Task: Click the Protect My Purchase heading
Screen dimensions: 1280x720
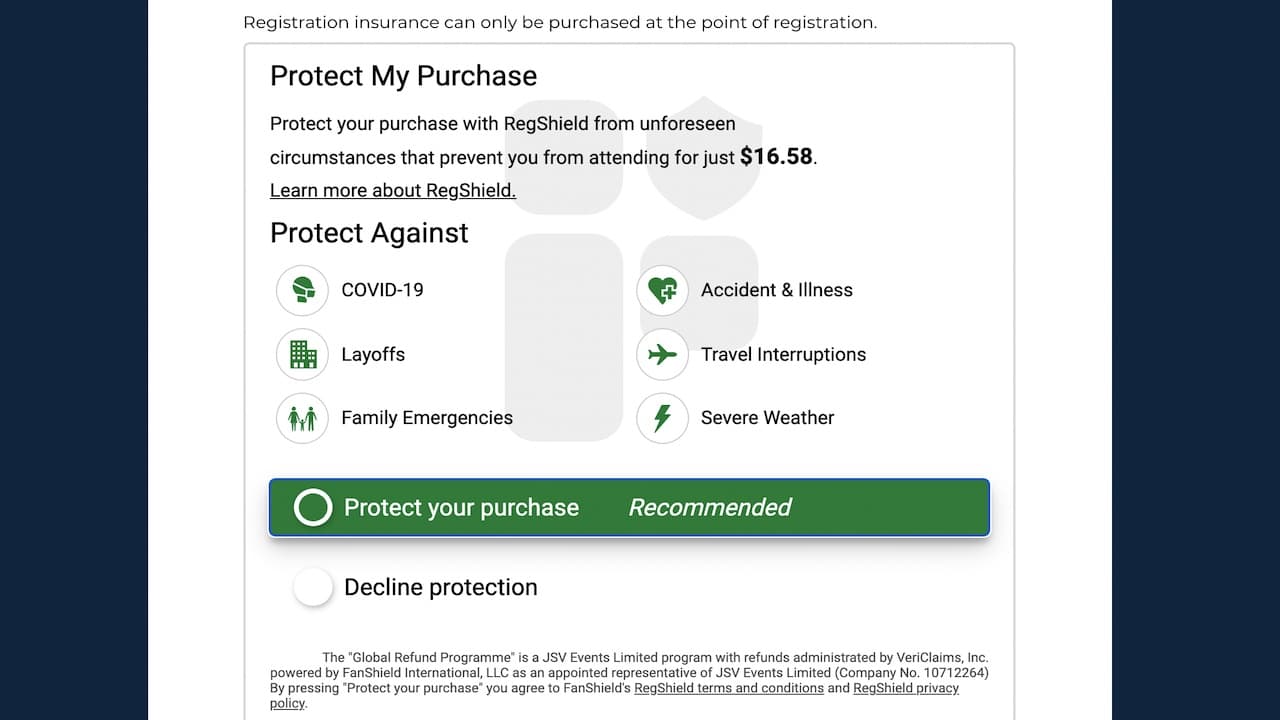Action: (404, 76)
